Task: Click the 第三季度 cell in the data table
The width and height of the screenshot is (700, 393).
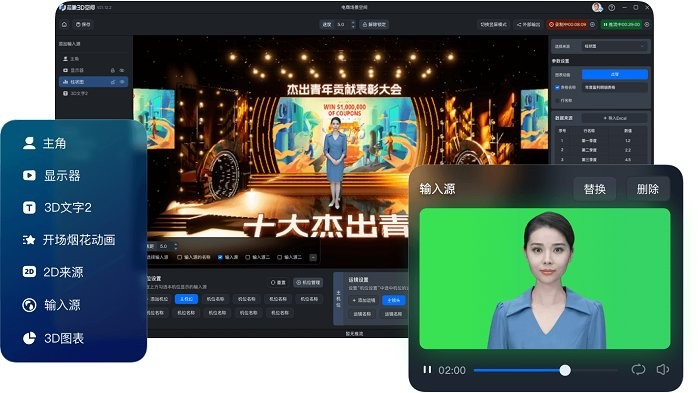Action: [x=589, y=159]
